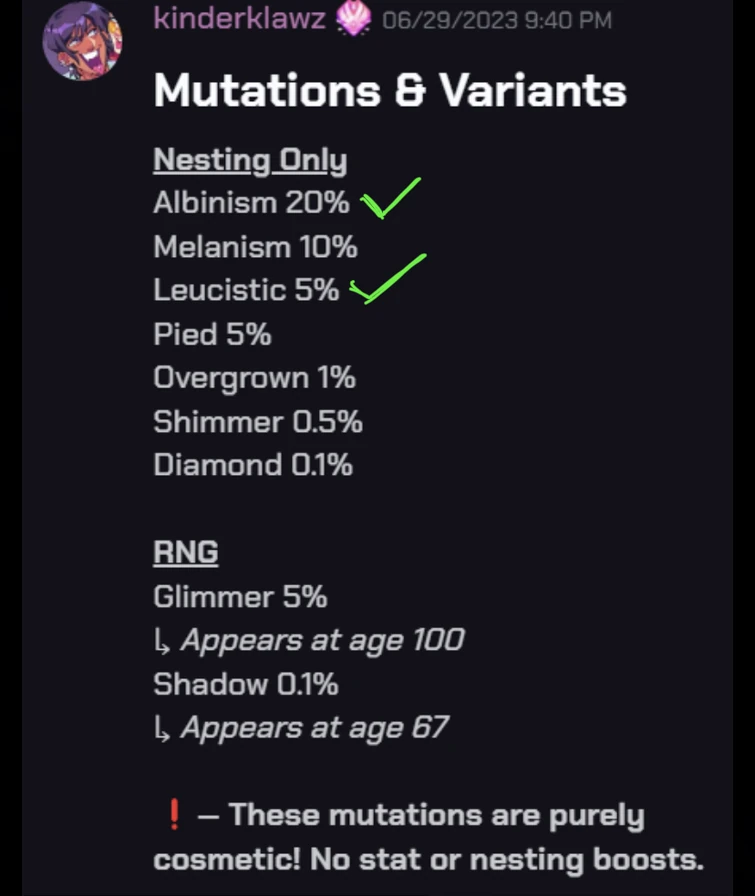Open the kinderklawz username profile
Image resolution: width=755 pixels, height=896 pixels.
(x=240, y=19)
